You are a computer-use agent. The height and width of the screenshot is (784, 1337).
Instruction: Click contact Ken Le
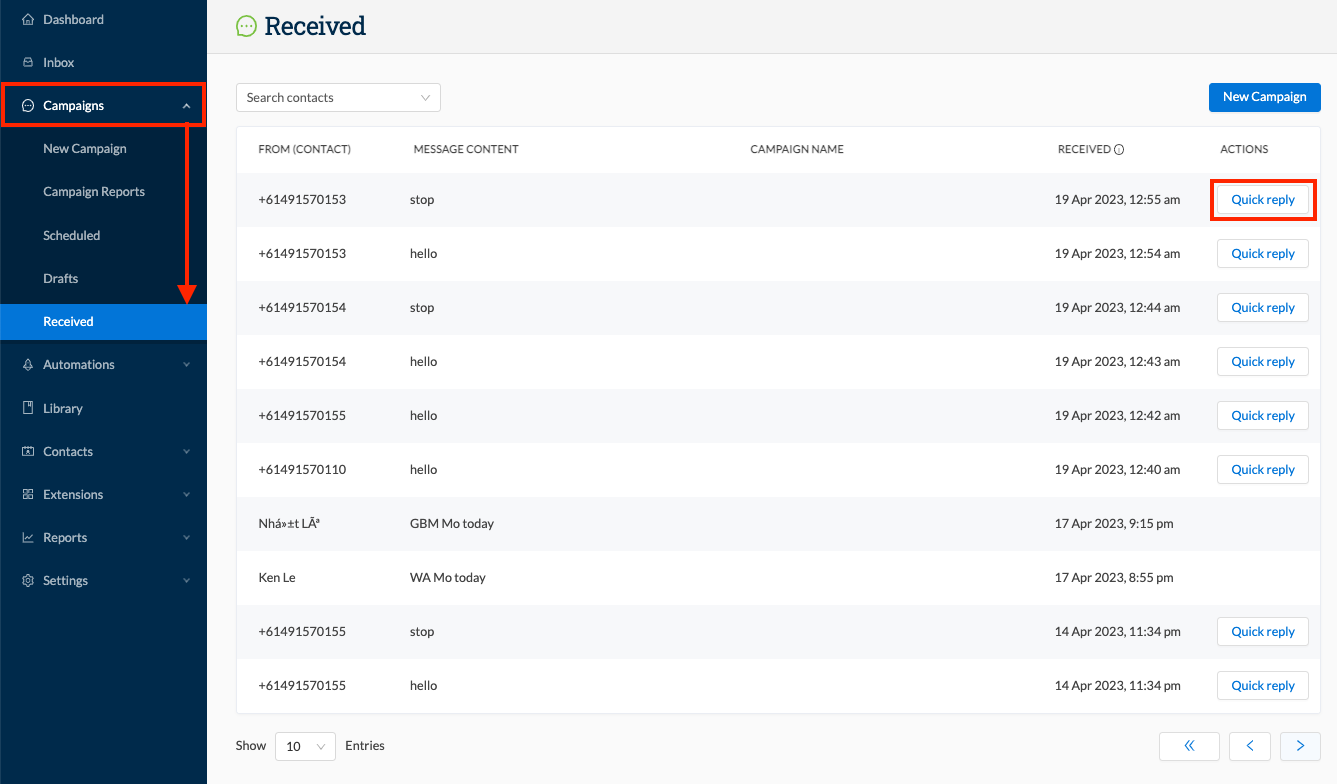[277, 578]
